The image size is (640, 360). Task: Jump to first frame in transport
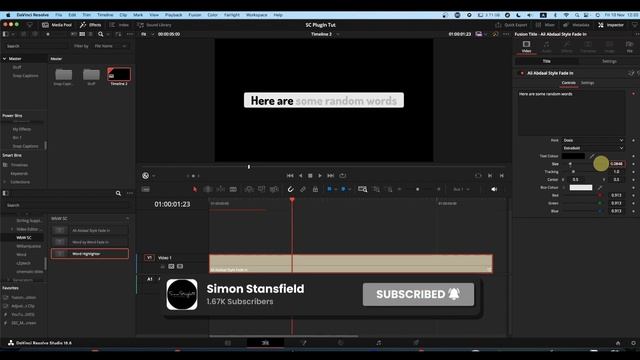[x=290, y=176]
